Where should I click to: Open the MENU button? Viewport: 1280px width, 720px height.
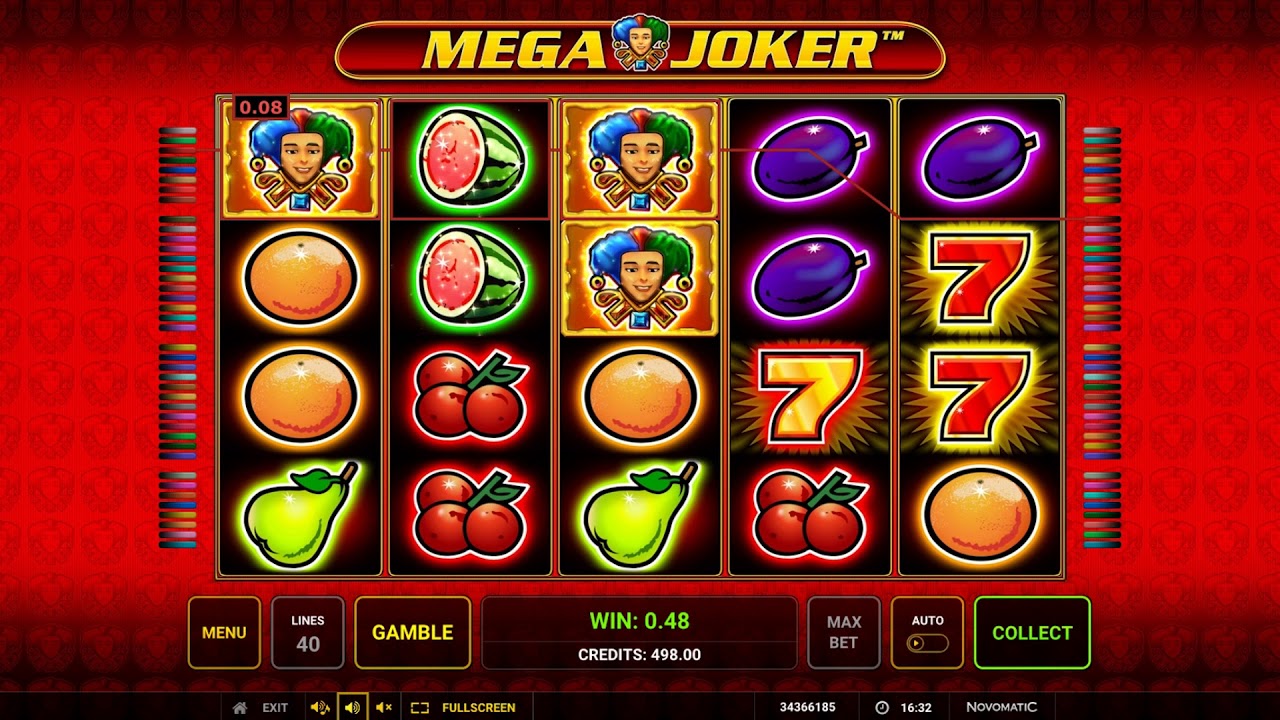coord(224,633)
